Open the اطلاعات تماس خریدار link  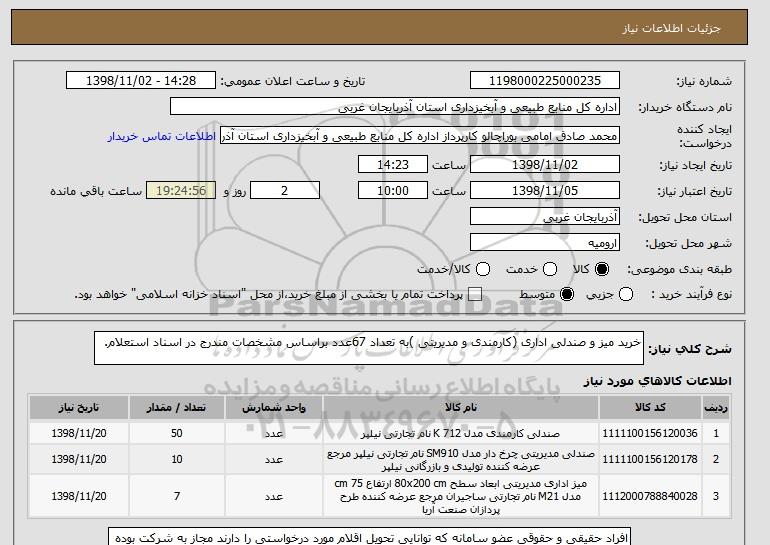point(162,136)
